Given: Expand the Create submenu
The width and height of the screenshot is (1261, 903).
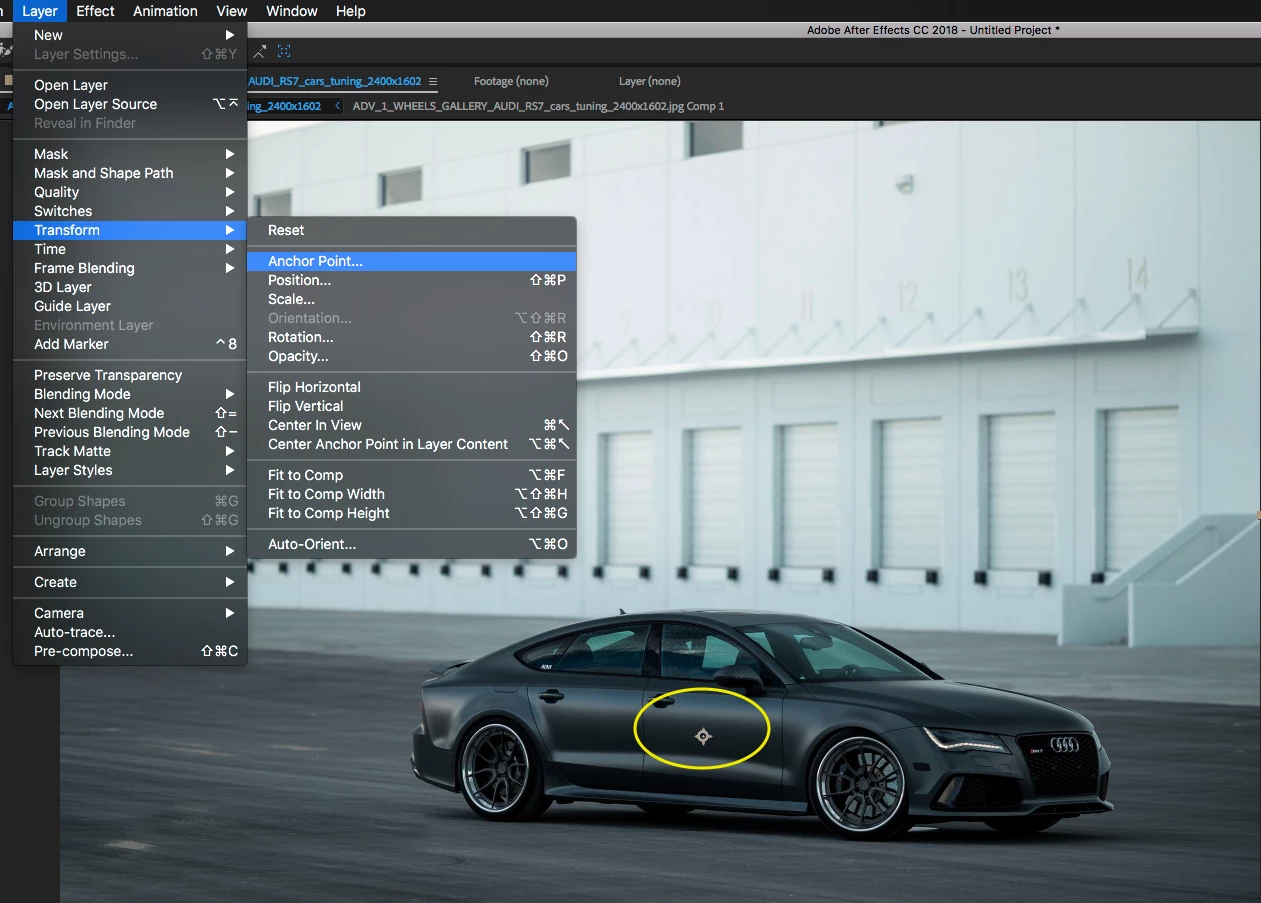Looking at the screenshot, I should click(x=130, y=582).
